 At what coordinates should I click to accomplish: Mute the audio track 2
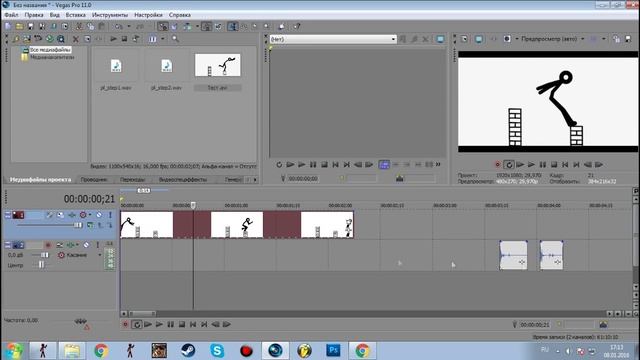86,245
